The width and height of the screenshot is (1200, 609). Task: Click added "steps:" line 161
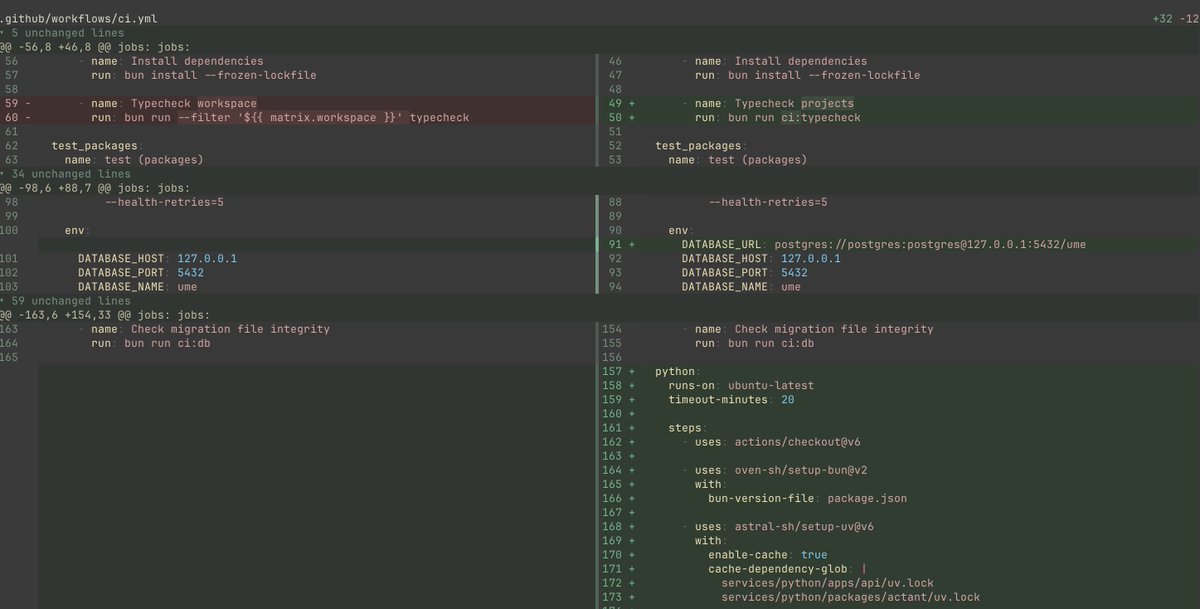click(688, 427)
